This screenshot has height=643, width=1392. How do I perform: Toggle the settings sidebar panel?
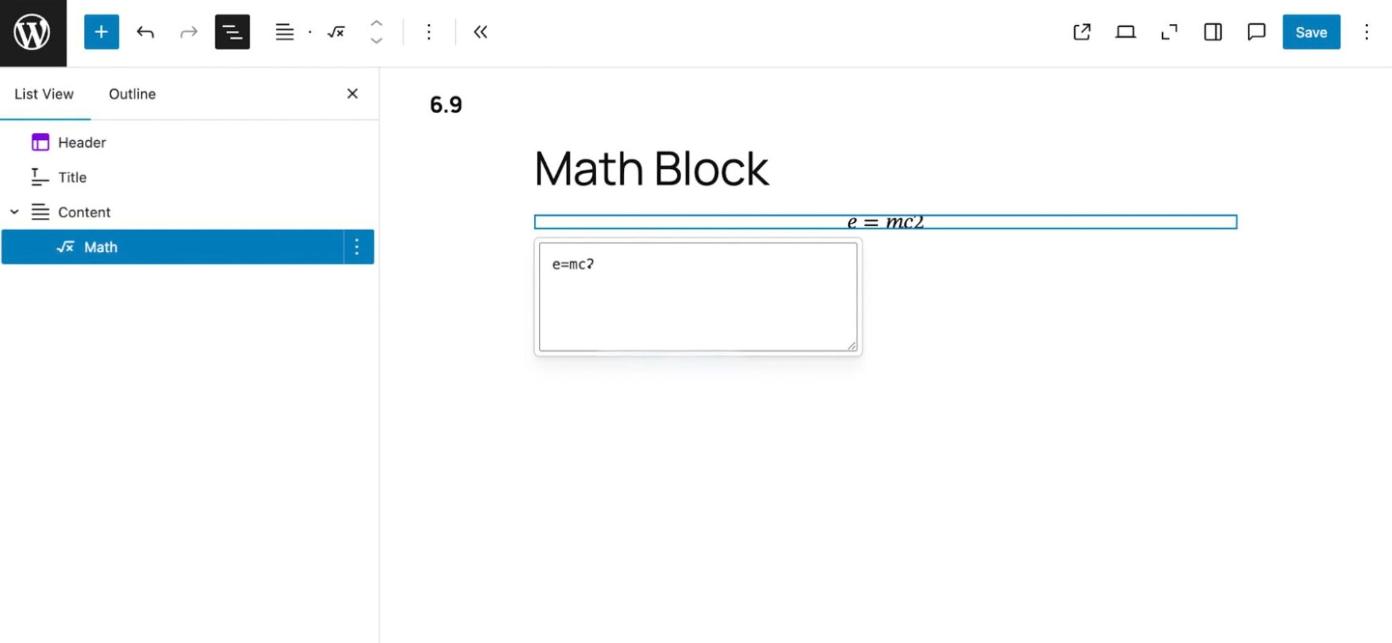pos(1212,32)
